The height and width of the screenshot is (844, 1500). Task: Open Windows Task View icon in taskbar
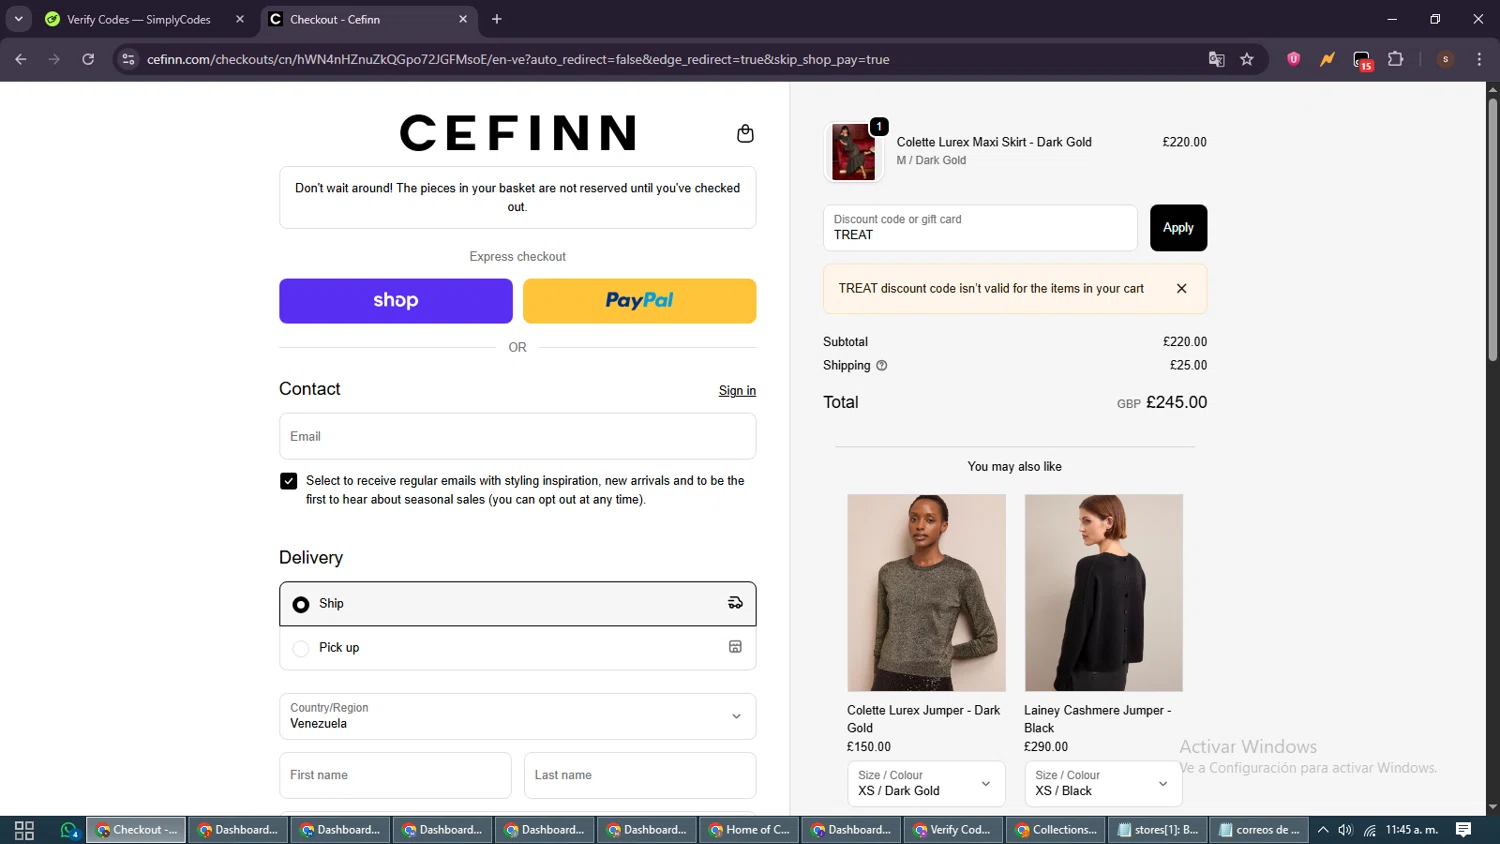tap(25, 830)
